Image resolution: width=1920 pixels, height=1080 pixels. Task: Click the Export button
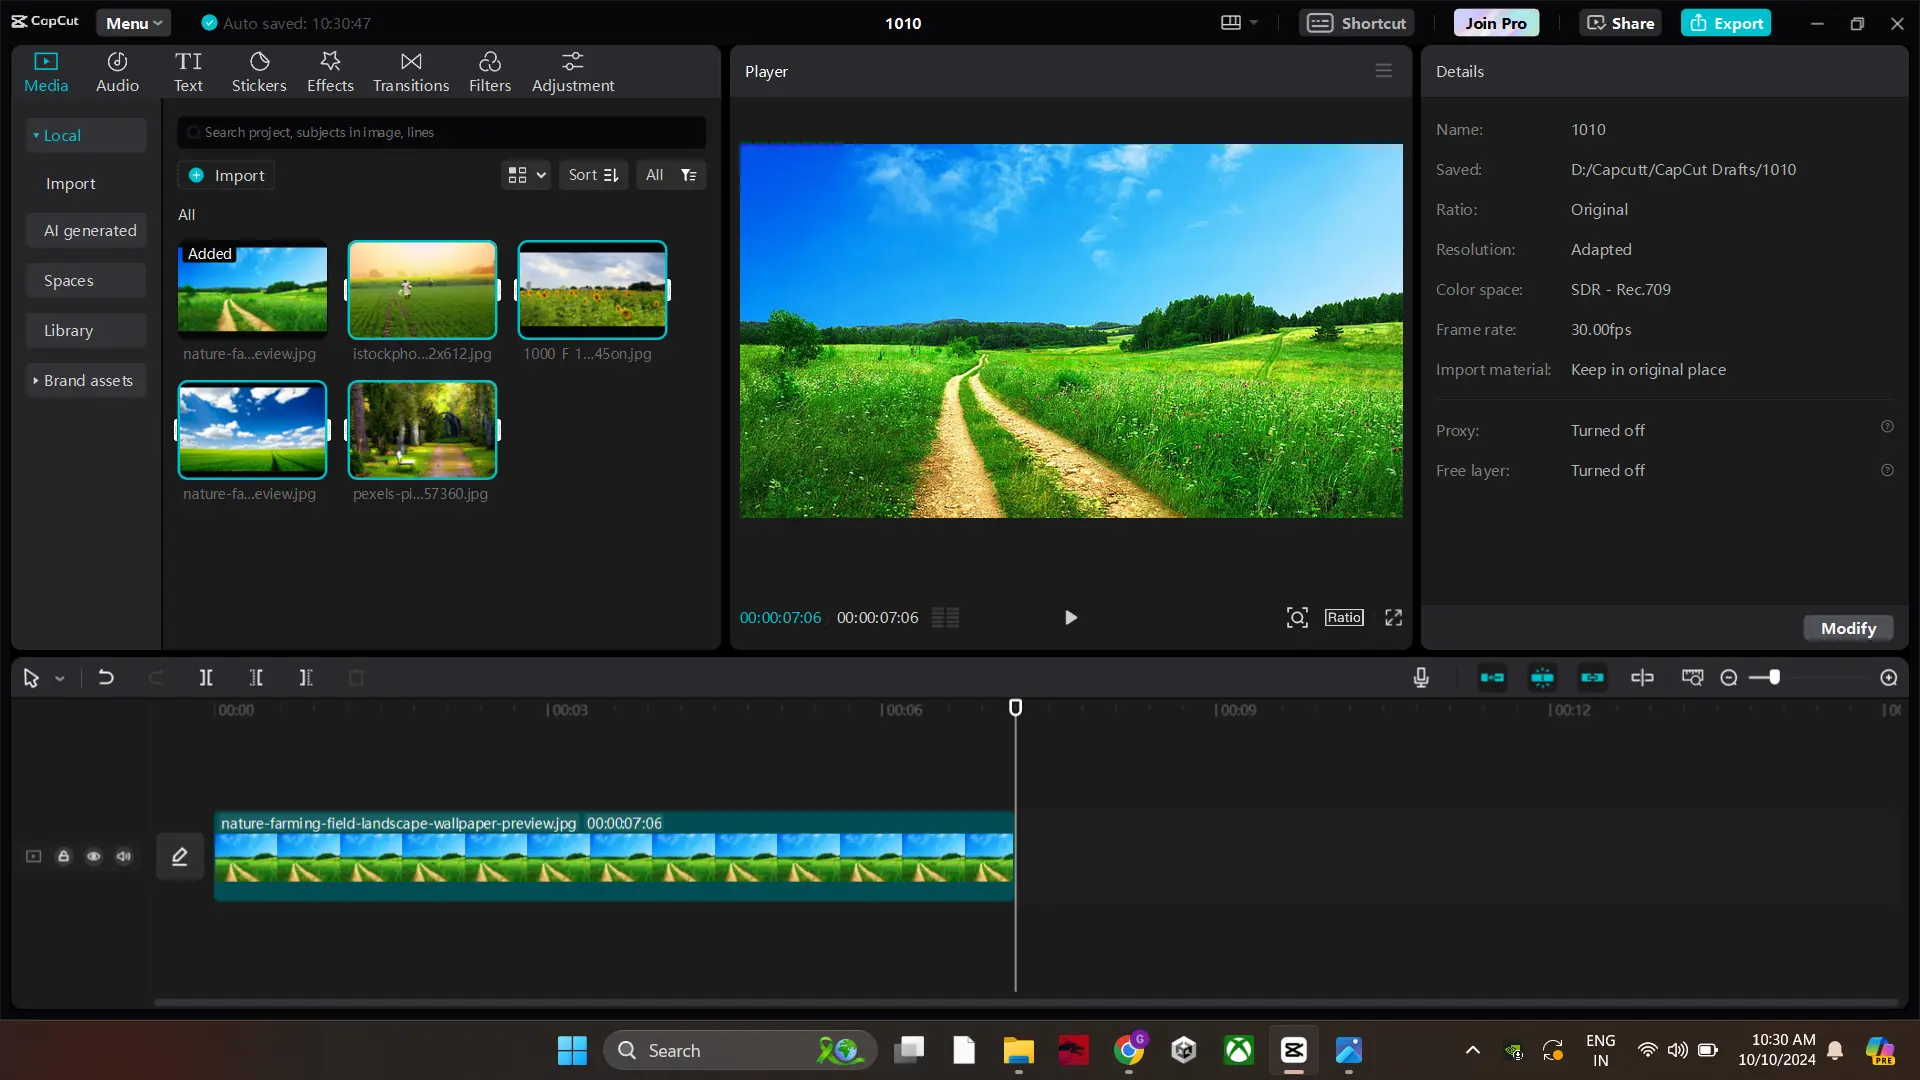pos(1726,23)
